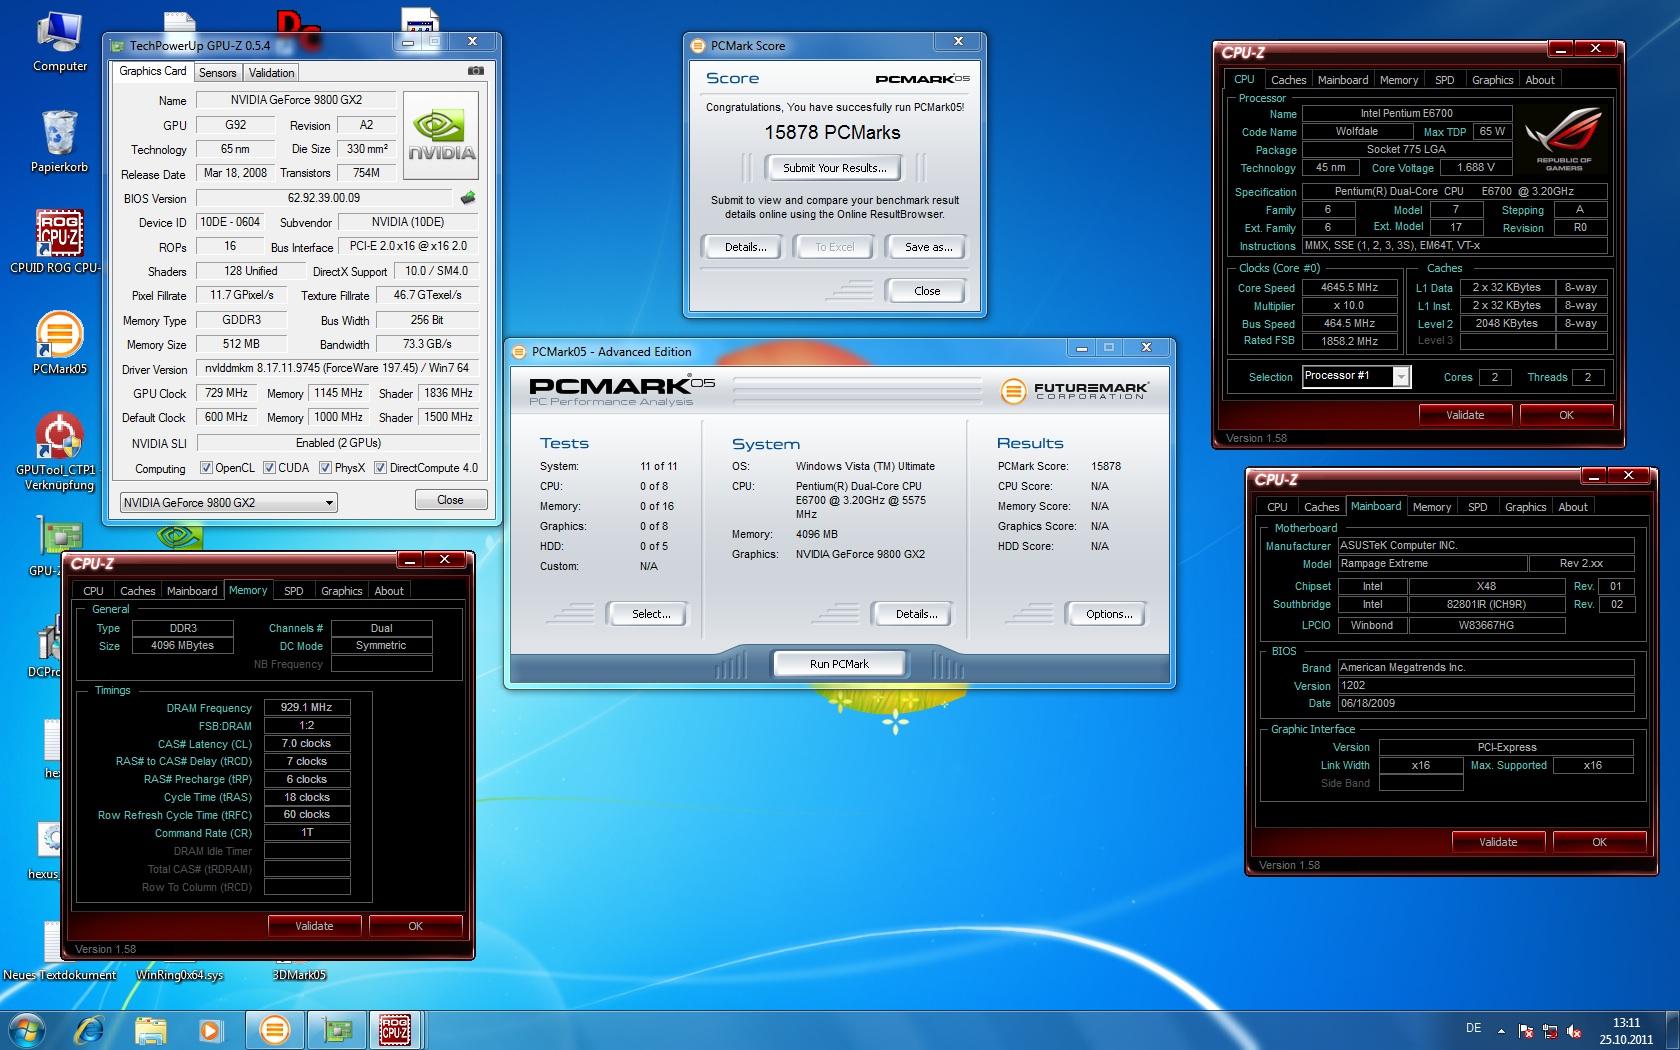
Task: Open About tab in CPU-Z Memory window
Action: coord(389,591)
